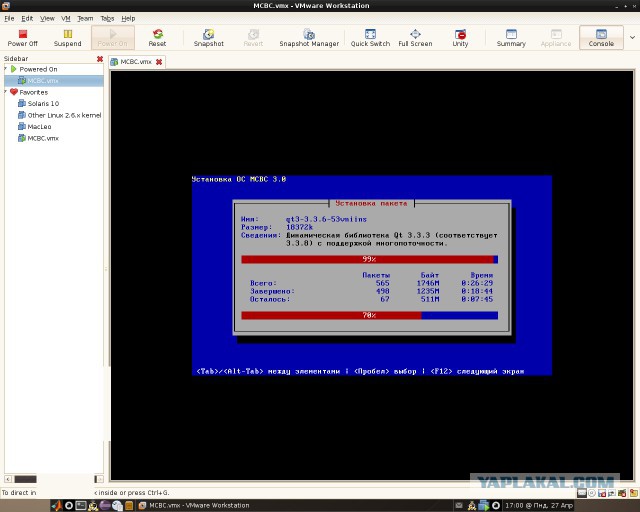
Task: Click the remaining time 0:07:45
Action: (477, 299)
